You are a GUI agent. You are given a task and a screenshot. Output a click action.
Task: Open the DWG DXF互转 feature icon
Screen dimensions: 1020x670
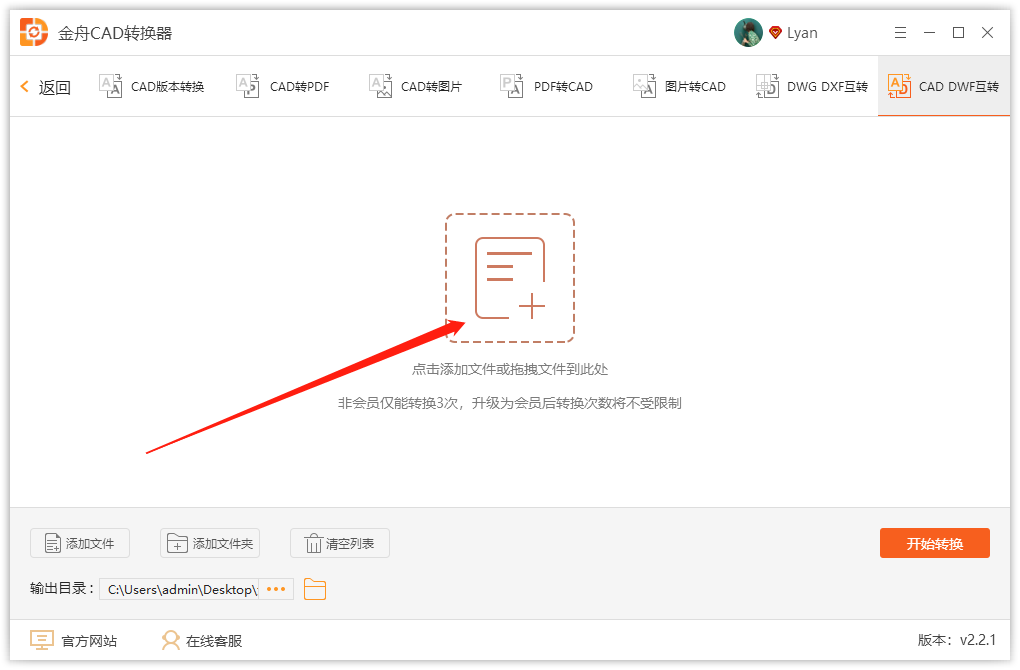point(766,86)
